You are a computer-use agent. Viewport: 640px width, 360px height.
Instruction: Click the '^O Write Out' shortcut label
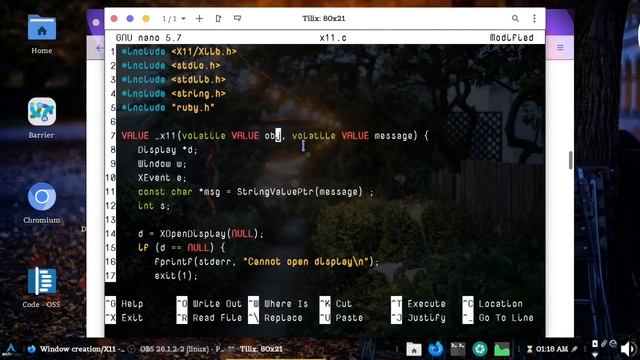pyautogui.click(x=209, y=304)
